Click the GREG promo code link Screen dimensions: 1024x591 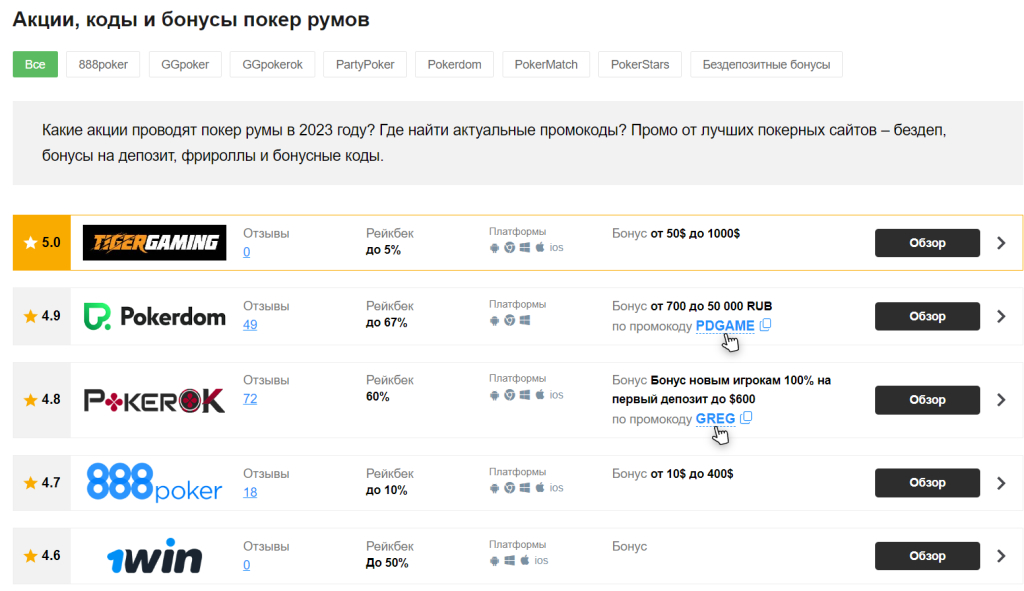715,418
